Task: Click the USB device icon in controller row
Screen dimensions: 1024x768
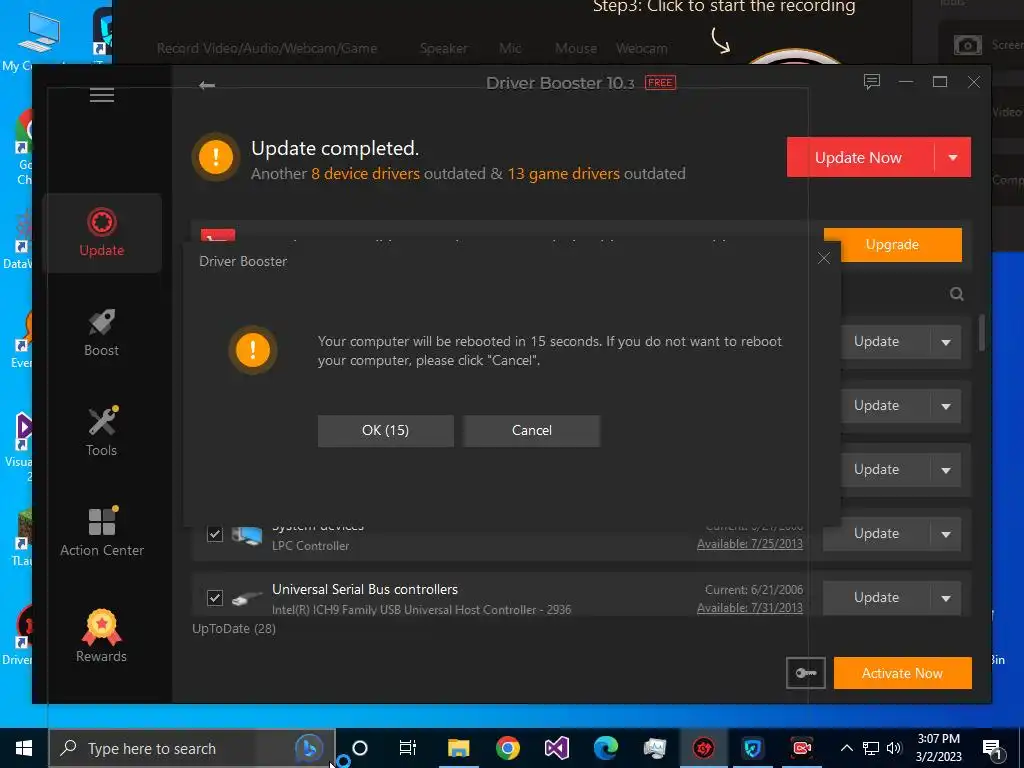Action: coord(247,598)
